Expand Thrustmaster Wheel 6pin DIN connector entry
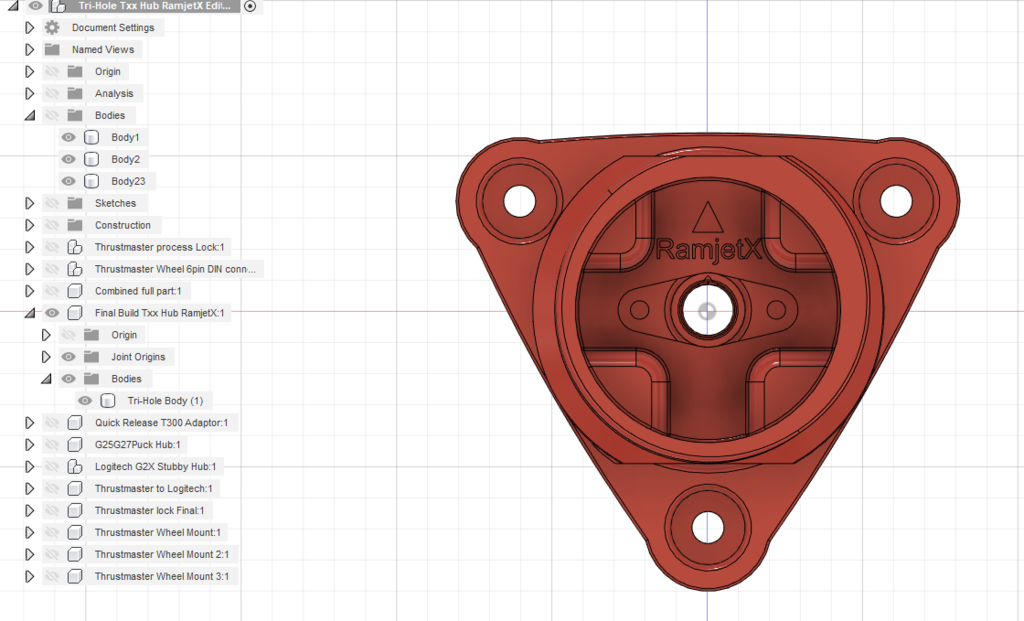 [27, 268]
